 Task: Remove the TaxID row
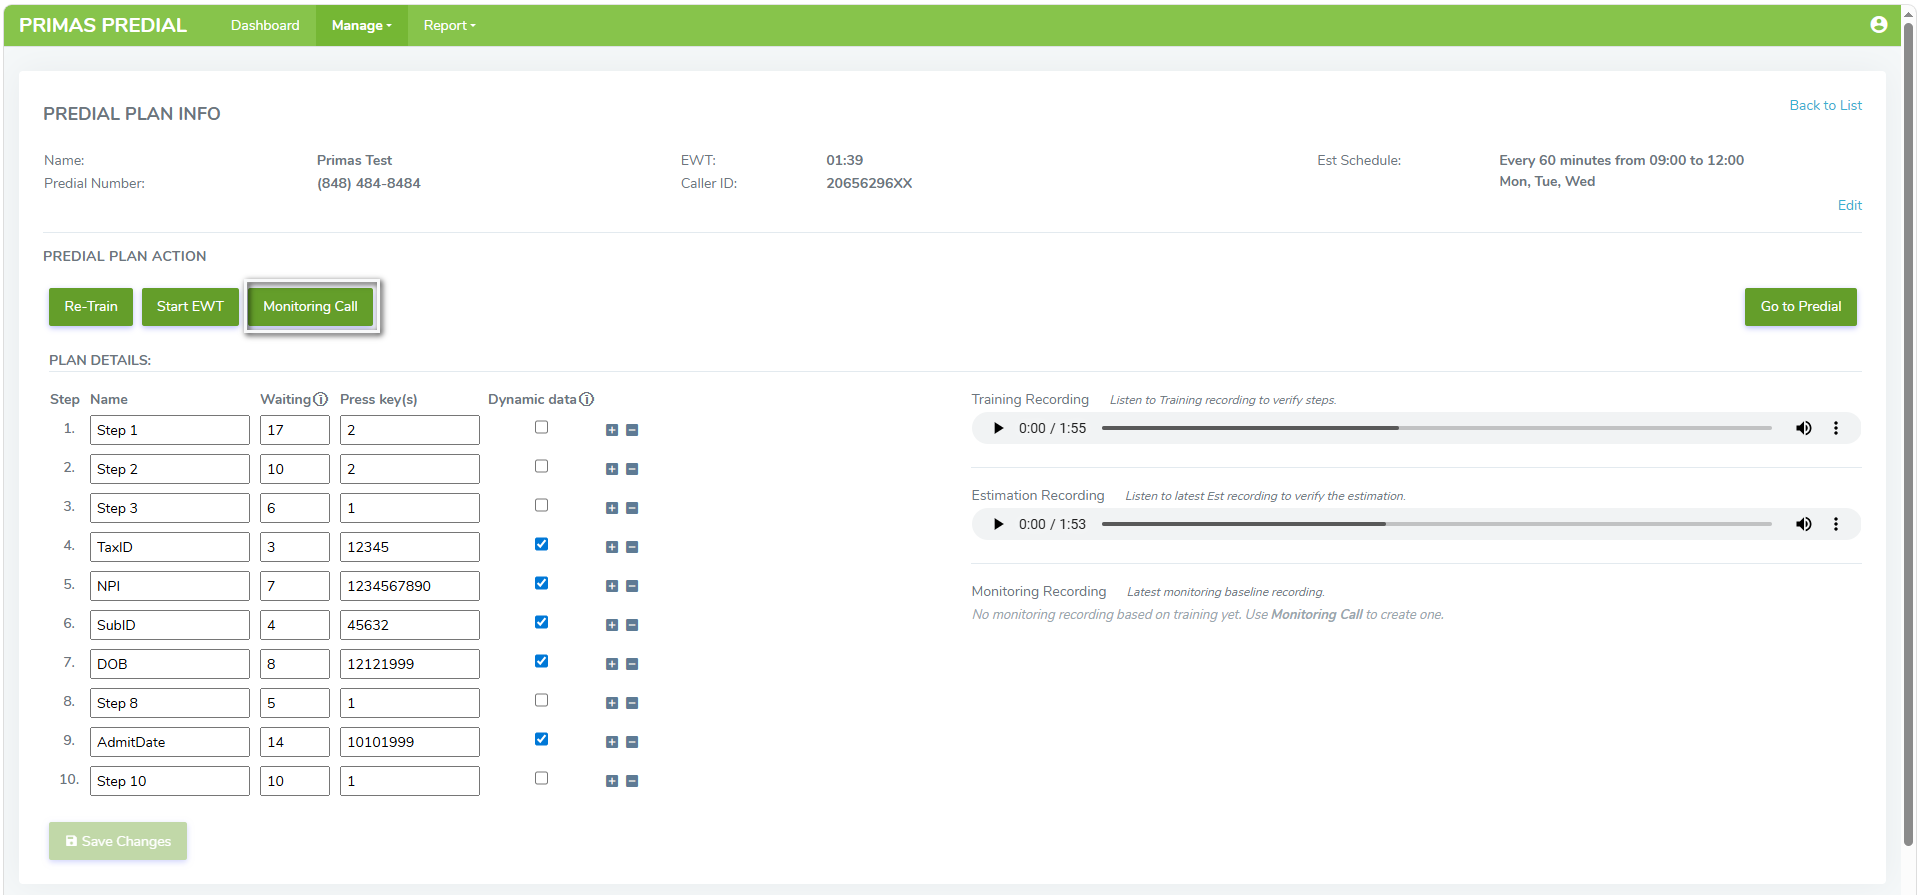point(632,547)
